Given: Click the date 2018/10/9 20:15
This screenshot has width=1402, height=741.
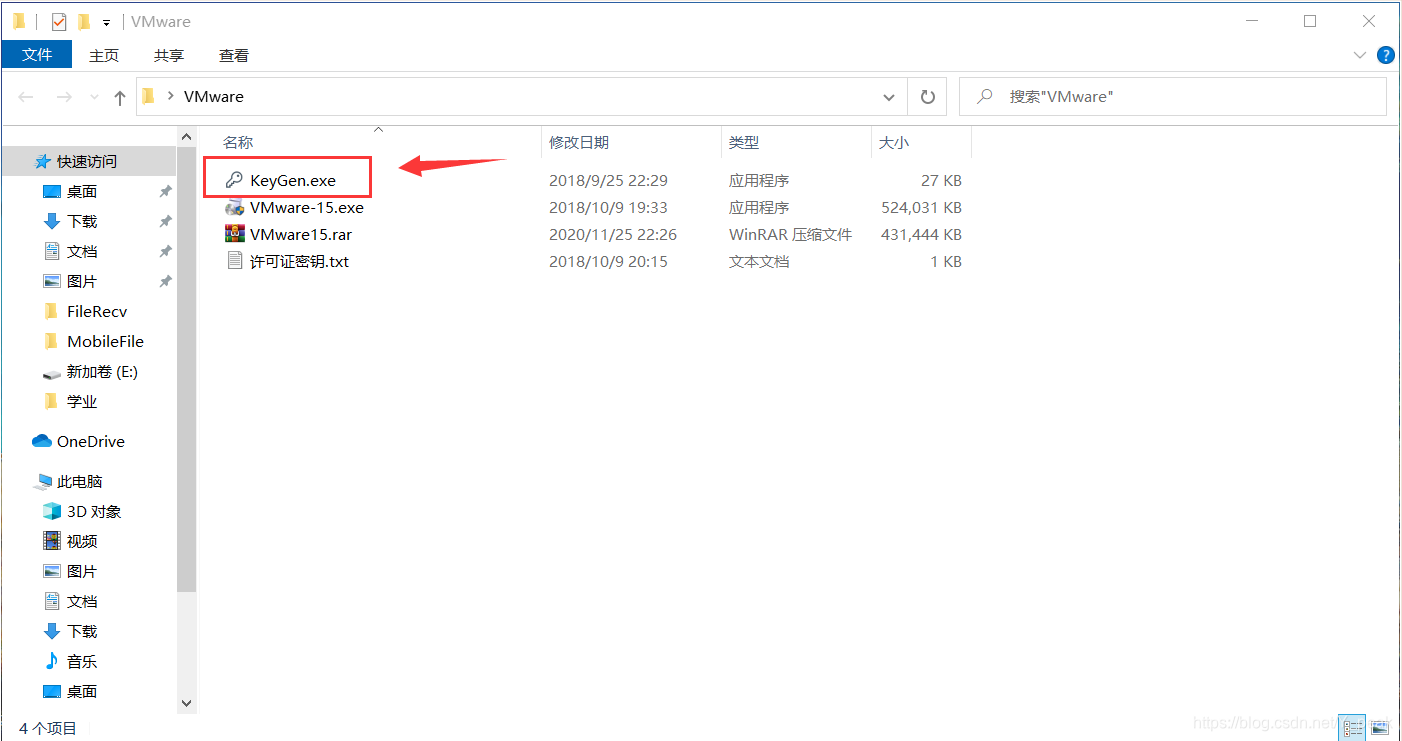Looking at the screenshot, I should (608, 262).
